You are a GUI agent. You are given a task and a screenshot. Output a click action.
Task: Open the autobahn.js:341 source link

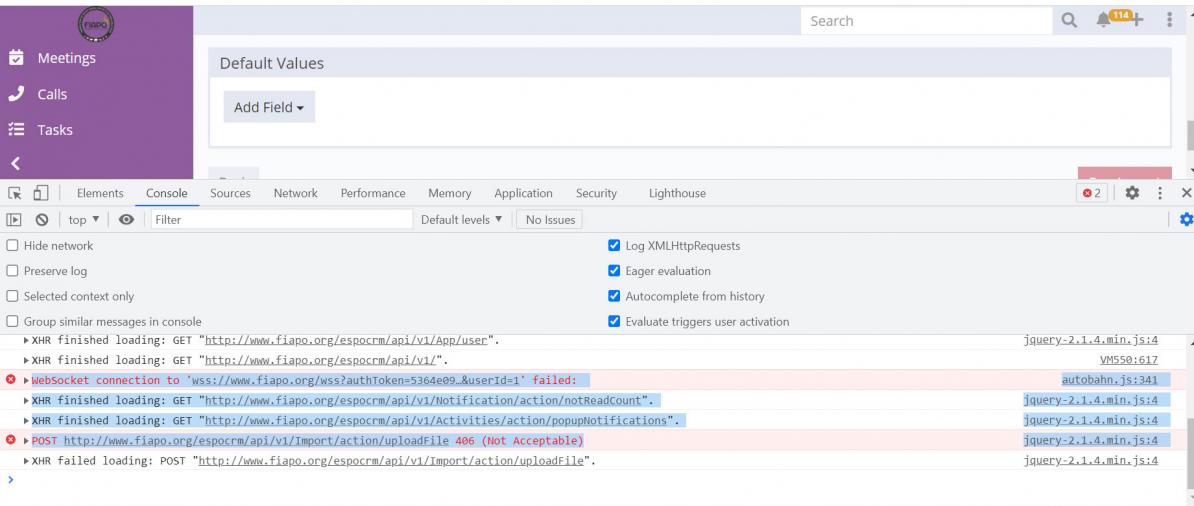pos(1109,380)
